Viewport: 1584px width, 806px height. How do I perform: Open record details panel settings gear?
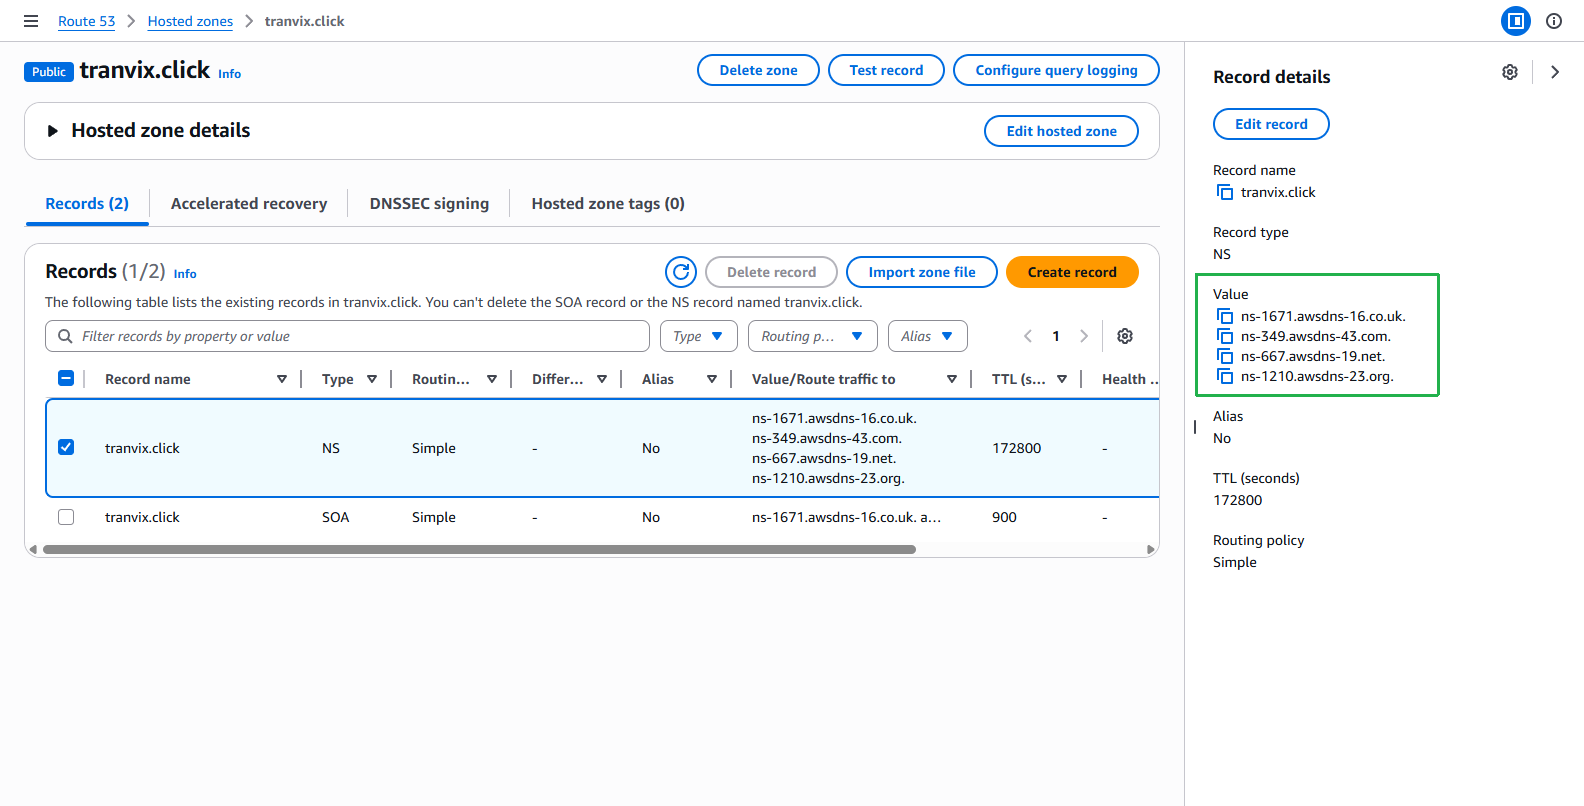click(x=1510, y=72)
